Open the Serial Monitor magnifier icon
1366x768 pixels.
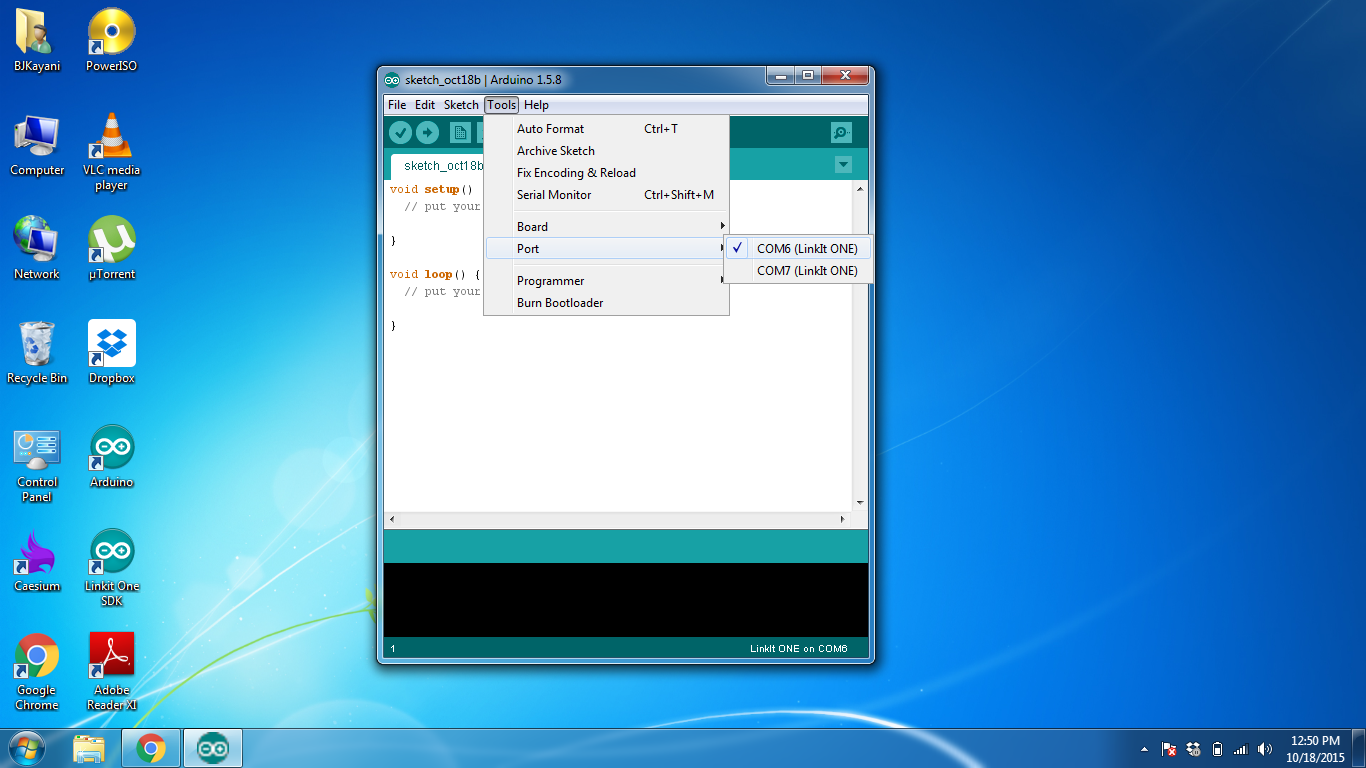(841, 133)
